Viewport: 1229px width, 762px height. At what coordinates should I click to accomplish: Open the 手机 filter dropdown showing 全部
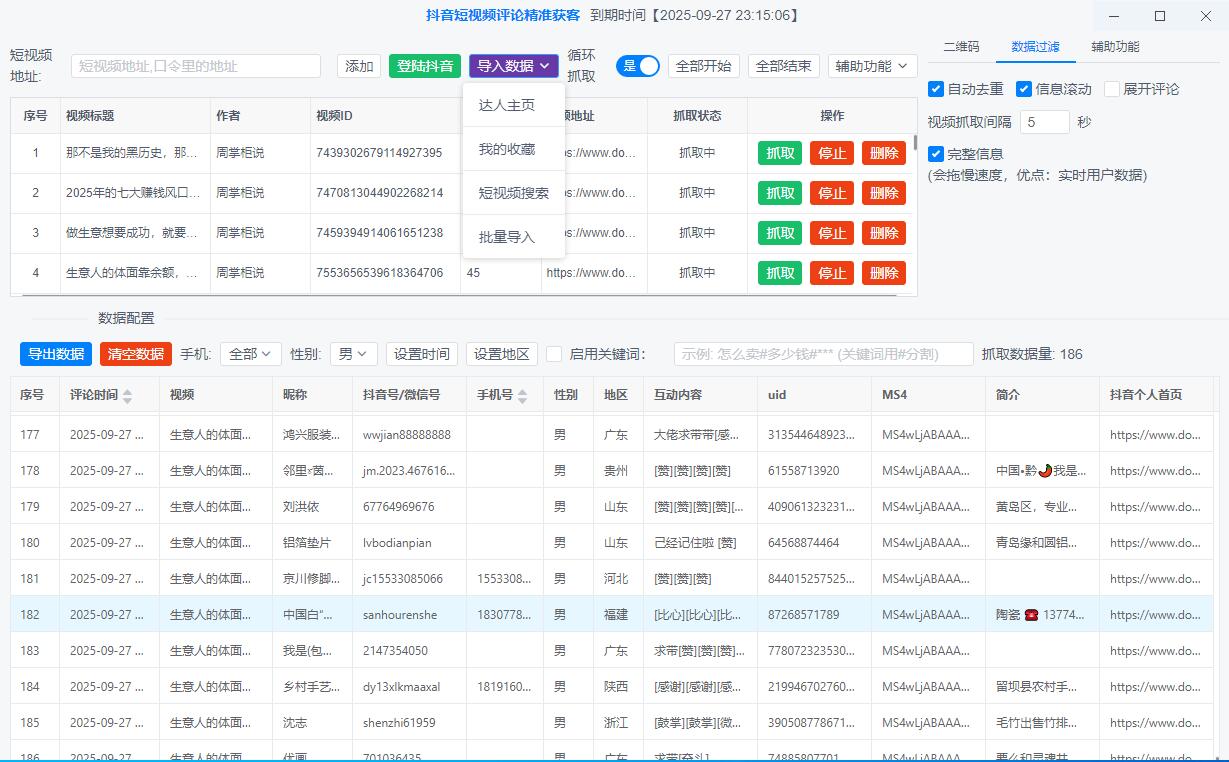251,354
